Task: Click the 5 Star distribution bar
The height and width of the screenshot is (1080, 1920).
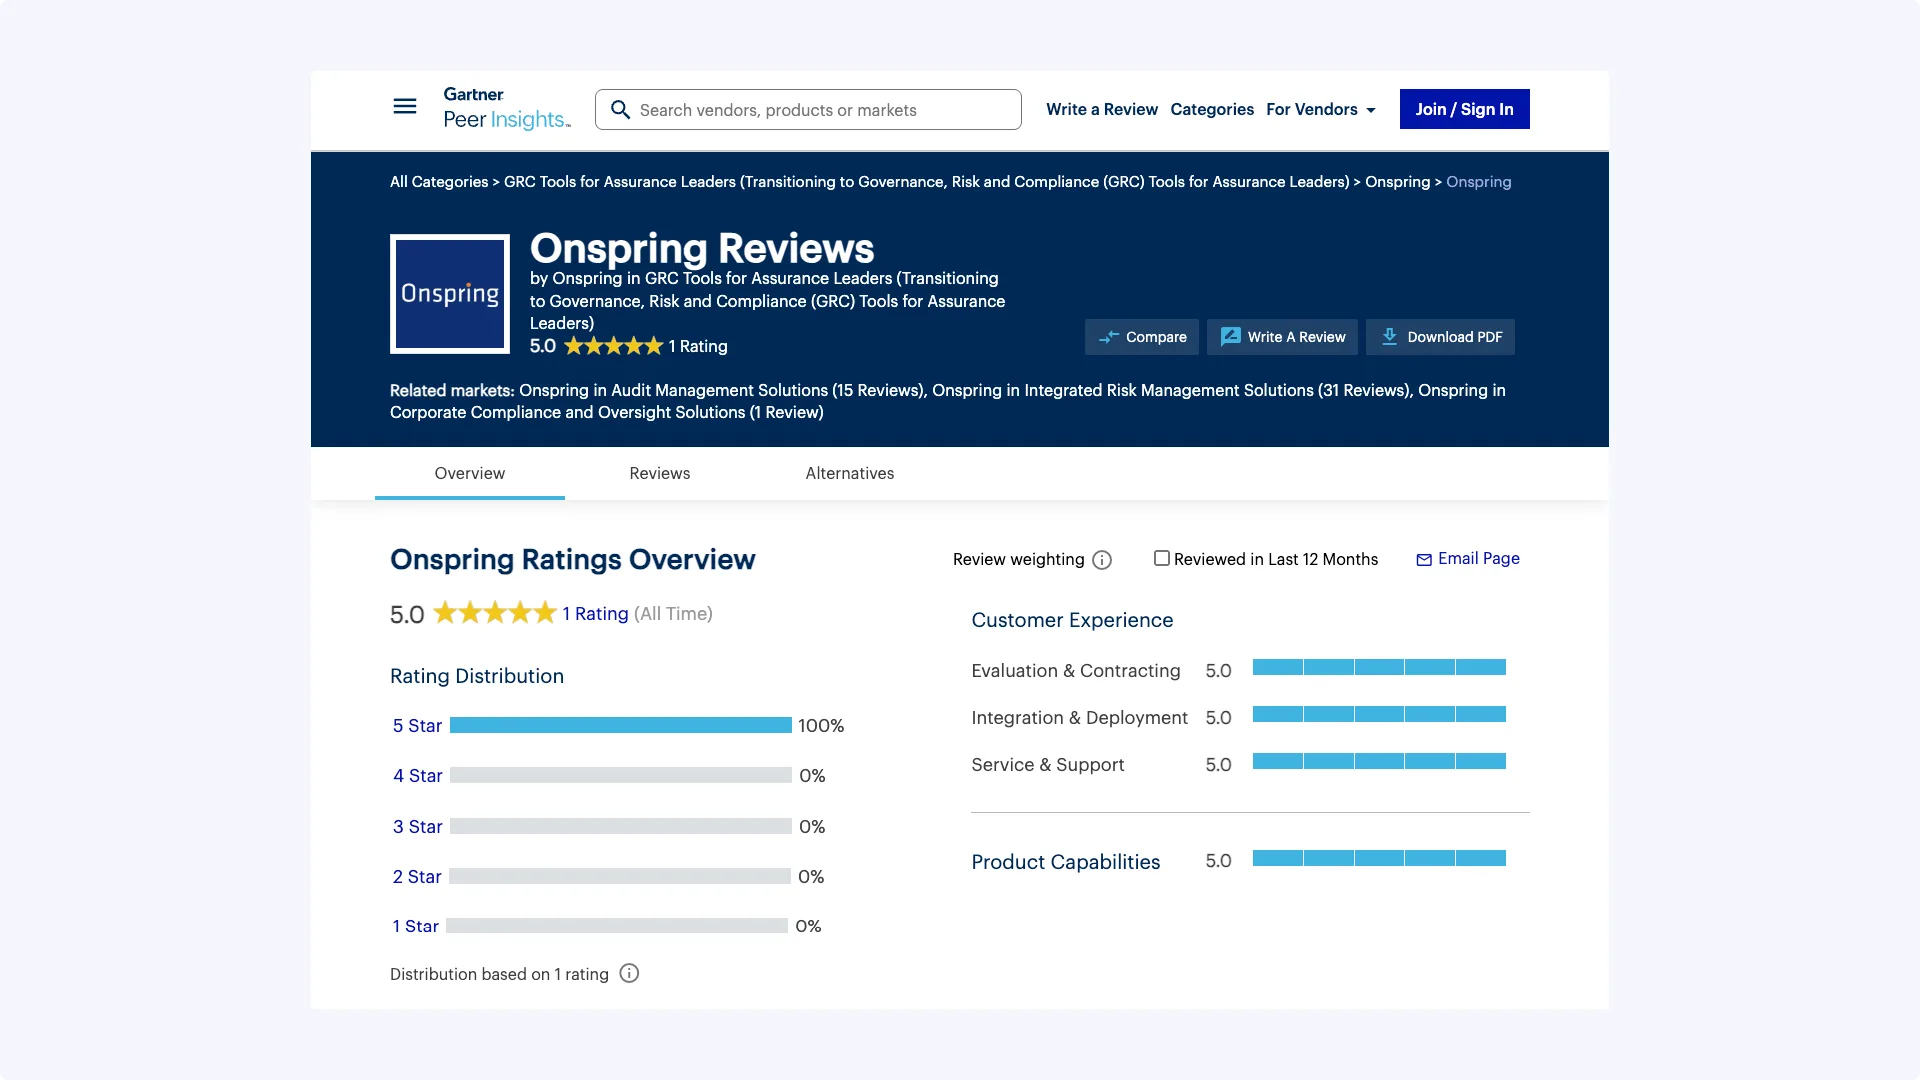Action: coord(620,725)
